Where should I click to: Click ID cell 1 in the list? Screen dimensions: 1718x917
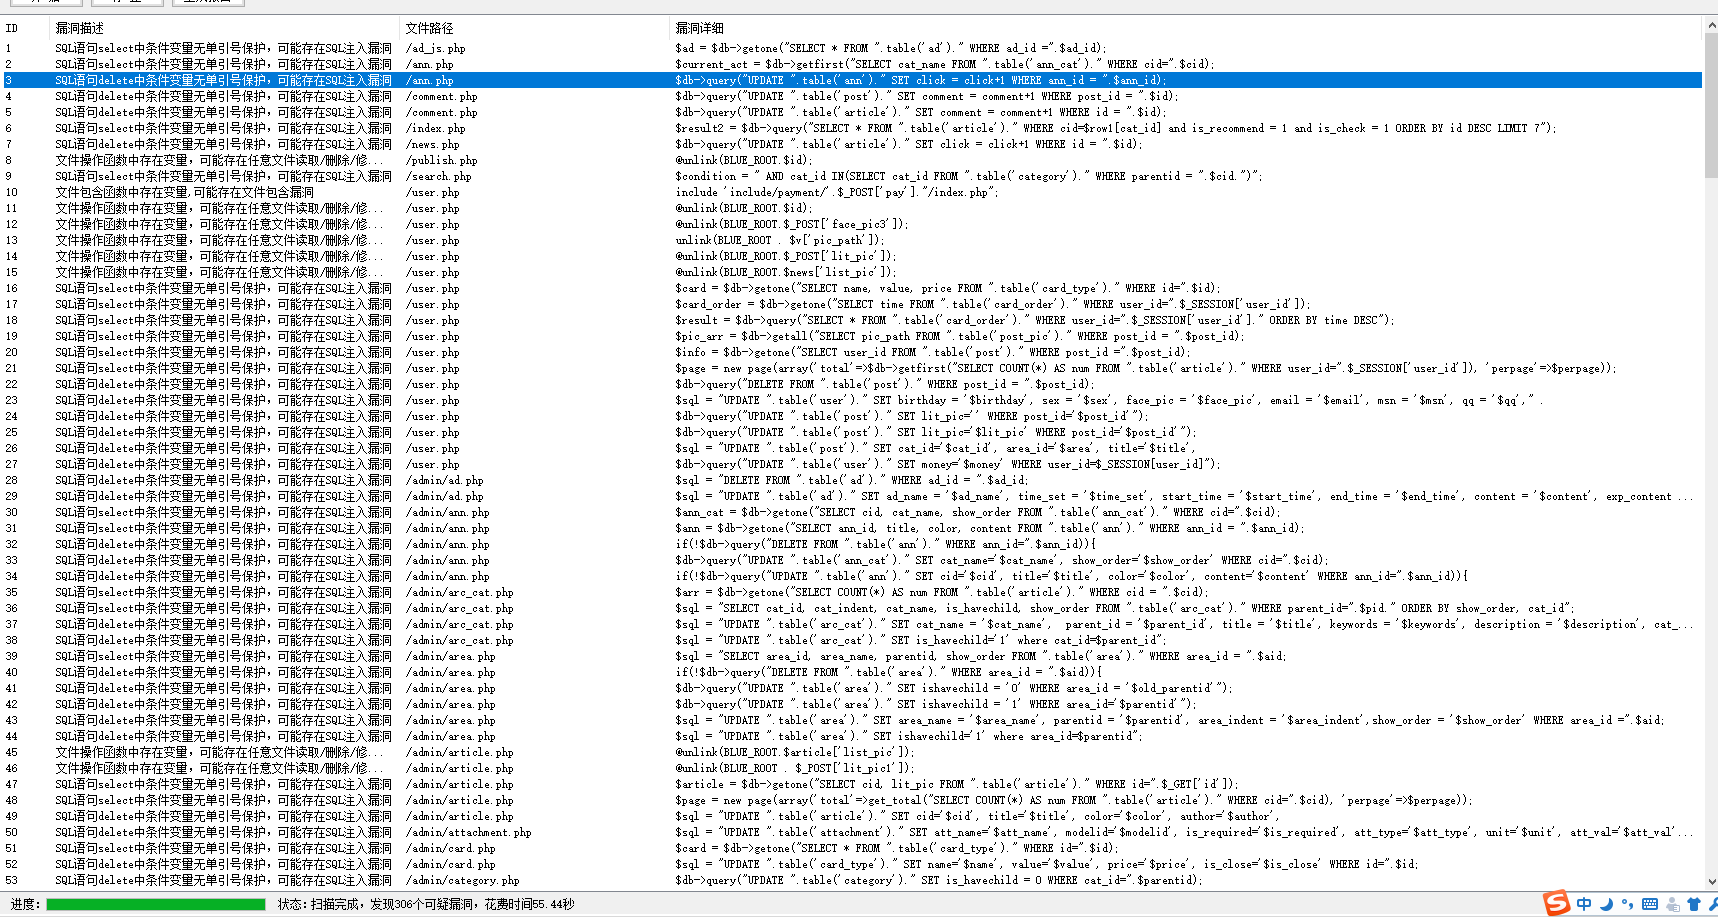click(9, 48)
